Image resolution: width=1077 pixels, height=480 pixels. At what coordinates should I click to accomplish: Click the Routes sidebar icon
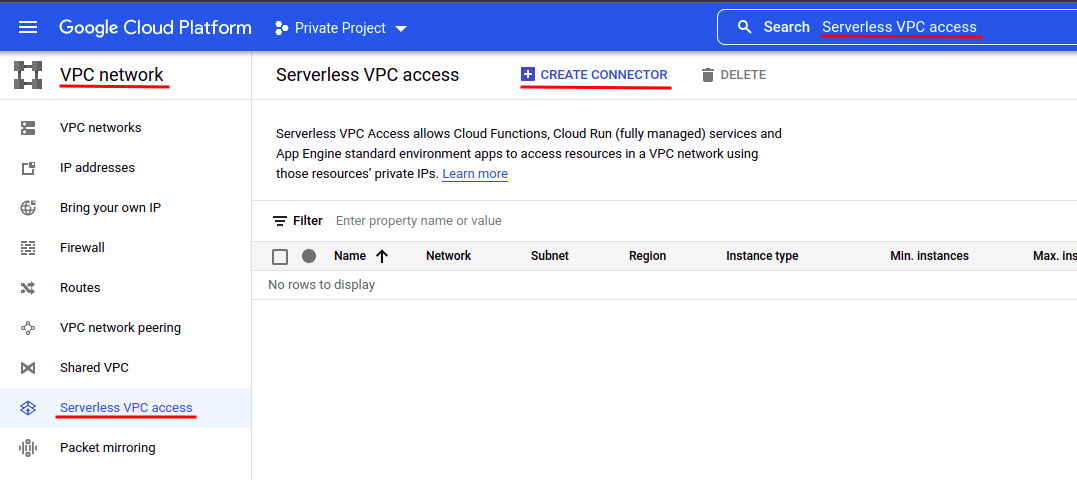(x=28, y=288)
